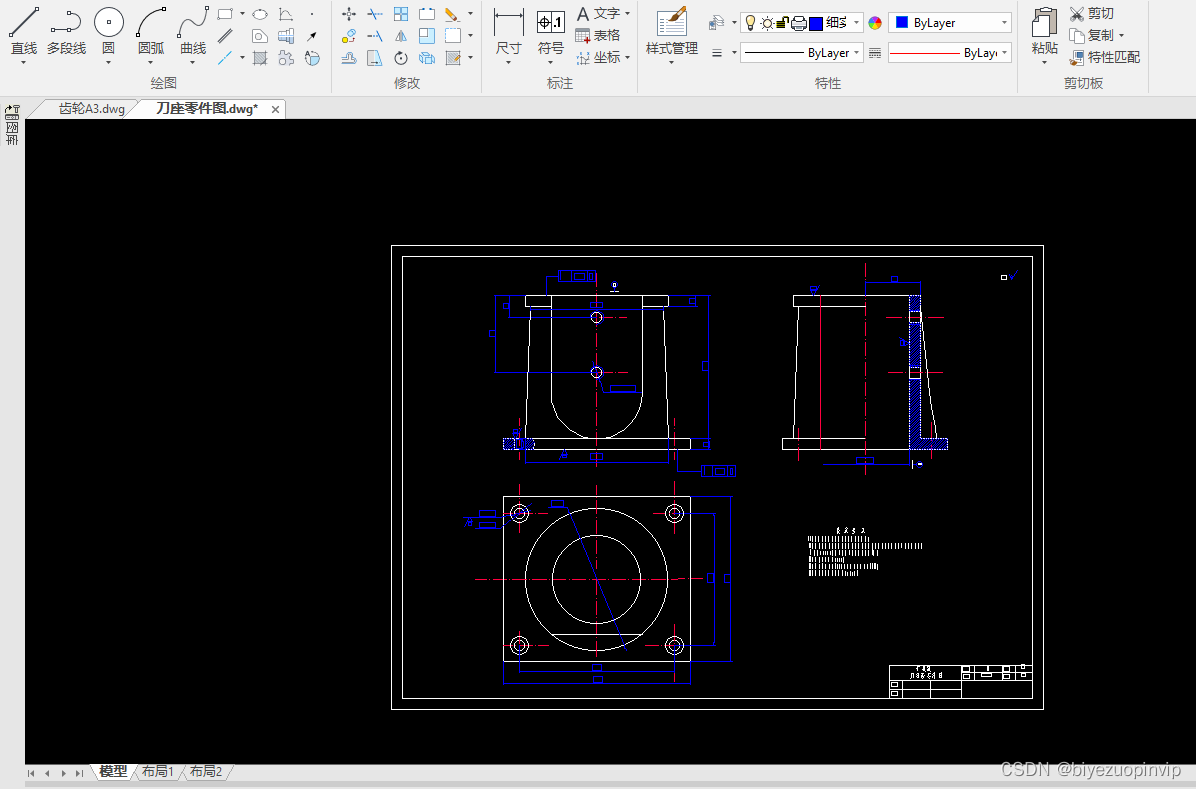The image size is (1196, 789).
Task: Click the blue layer color square
Action: coord(815,23)
